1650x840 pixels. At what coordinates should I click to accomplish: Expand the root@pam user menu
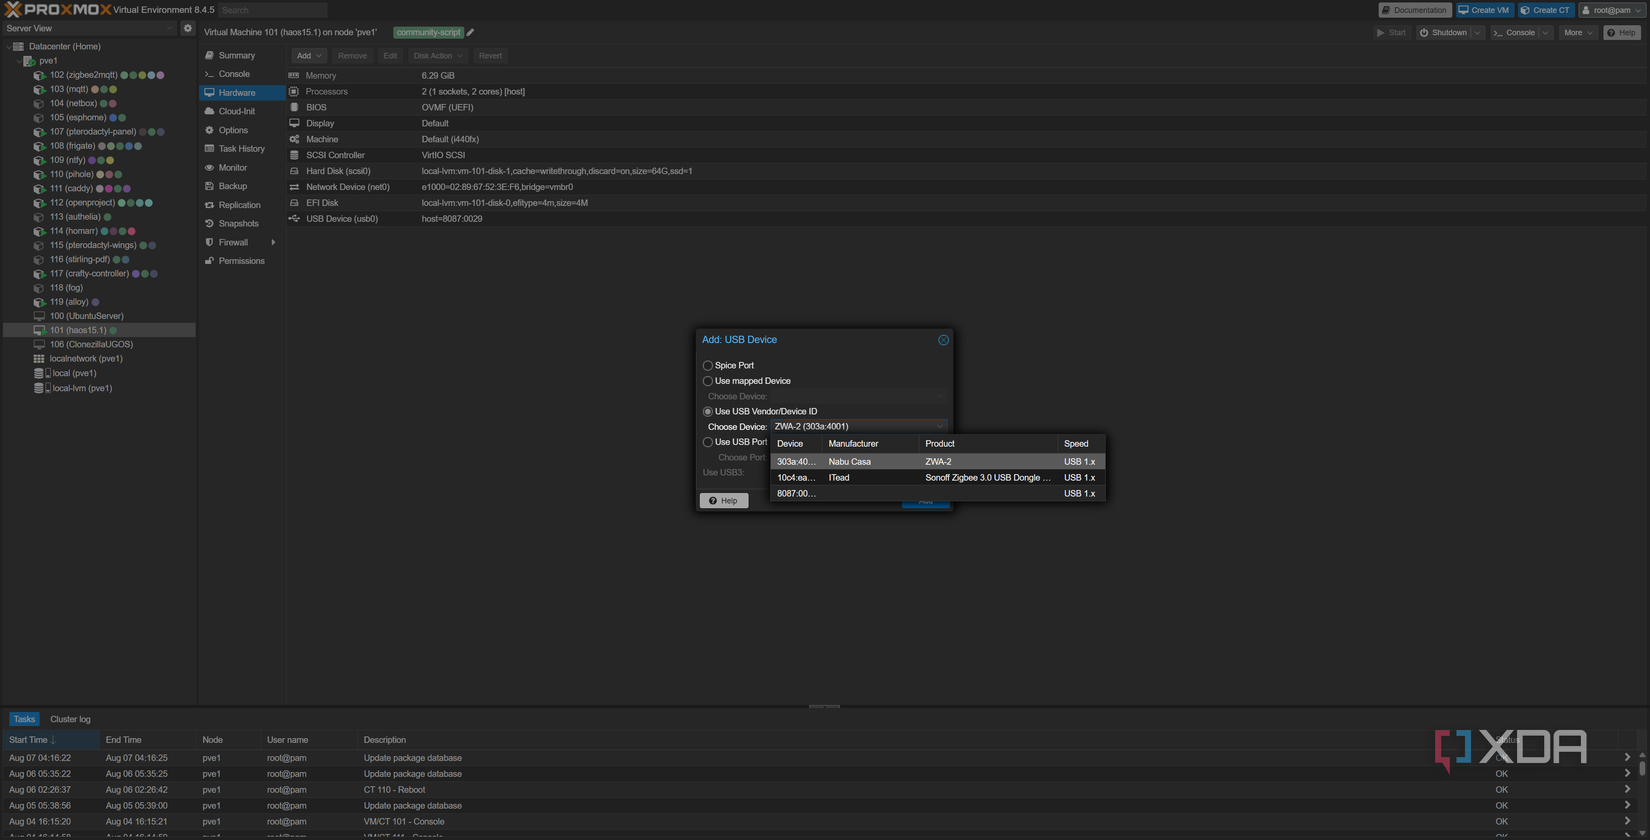1612,10
